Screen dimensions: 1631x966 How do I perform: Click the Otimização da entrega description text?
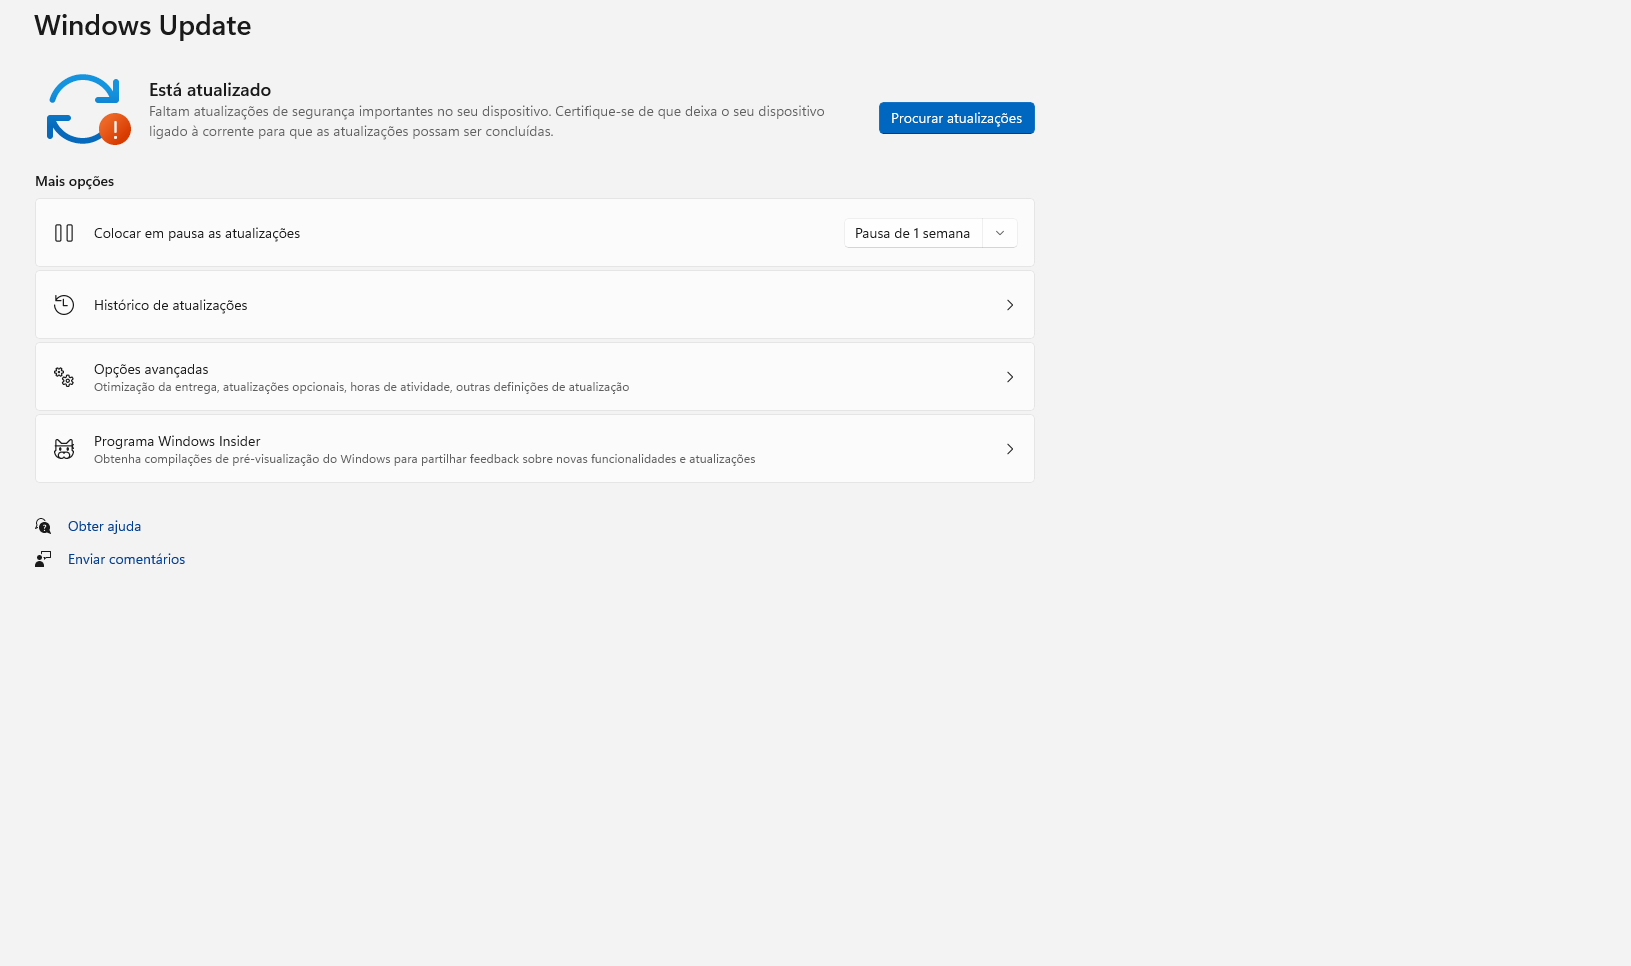[x=361, y=387]
